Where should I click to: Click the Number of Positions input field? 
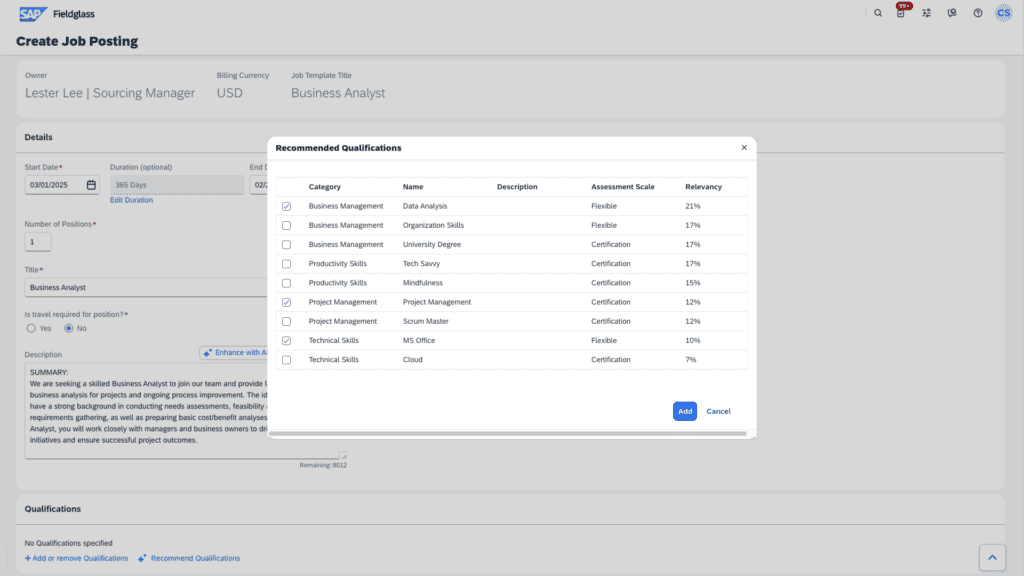coord(38,242)
